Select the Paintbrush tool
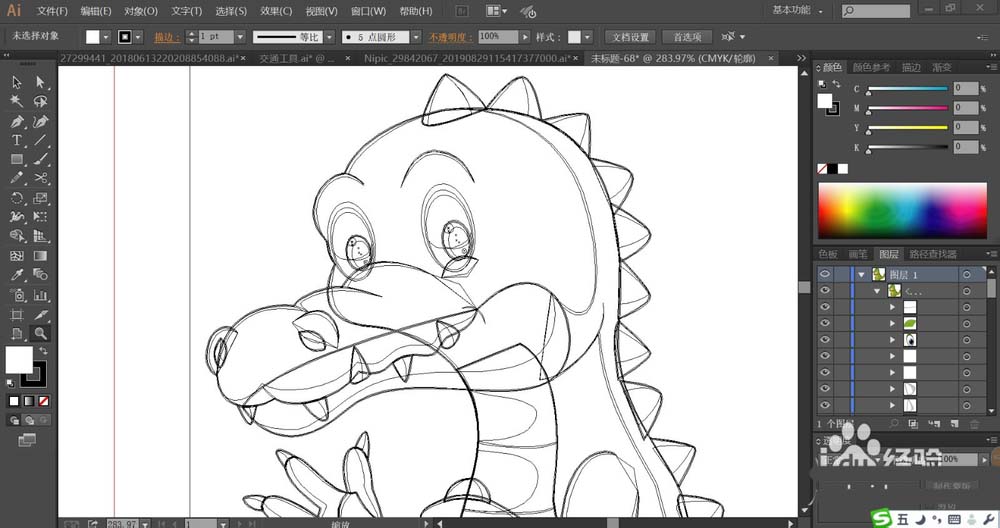The image size is (1000, 528). 40,159
